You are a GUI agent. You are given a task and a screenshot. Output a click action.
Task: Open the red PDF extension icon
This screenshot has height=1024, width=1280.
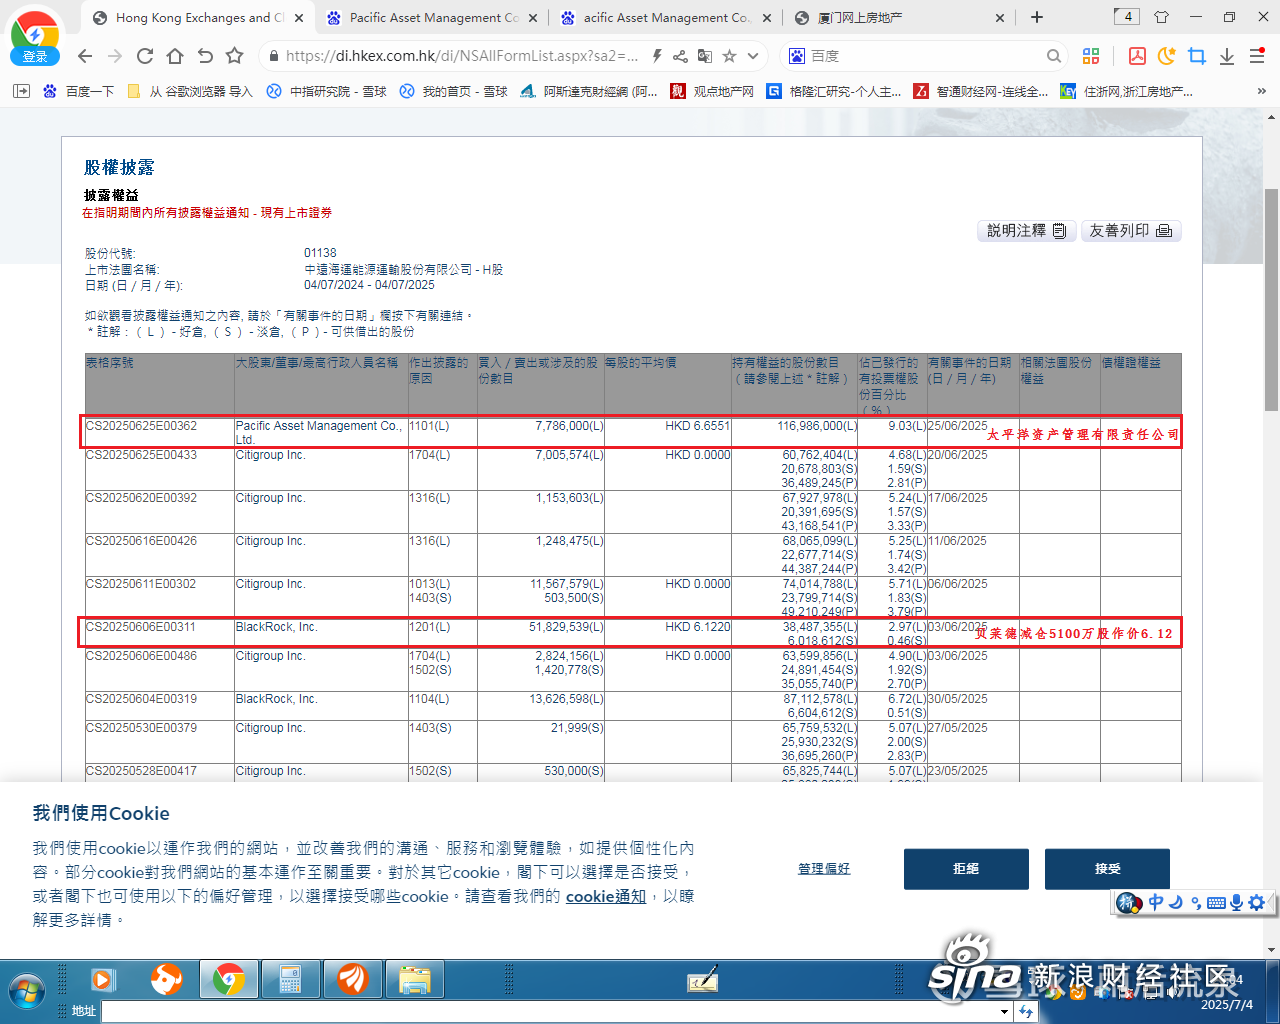pos(1137,56)
